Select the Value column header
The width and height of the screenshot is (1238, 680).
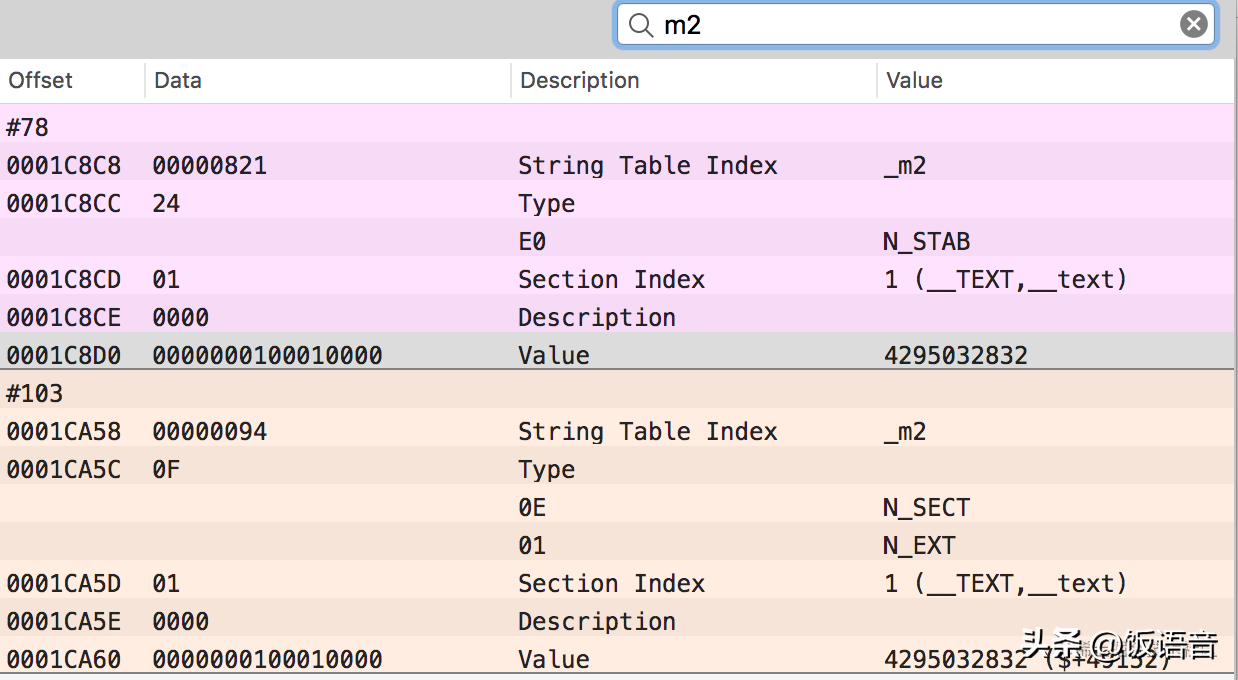(913, 80)
